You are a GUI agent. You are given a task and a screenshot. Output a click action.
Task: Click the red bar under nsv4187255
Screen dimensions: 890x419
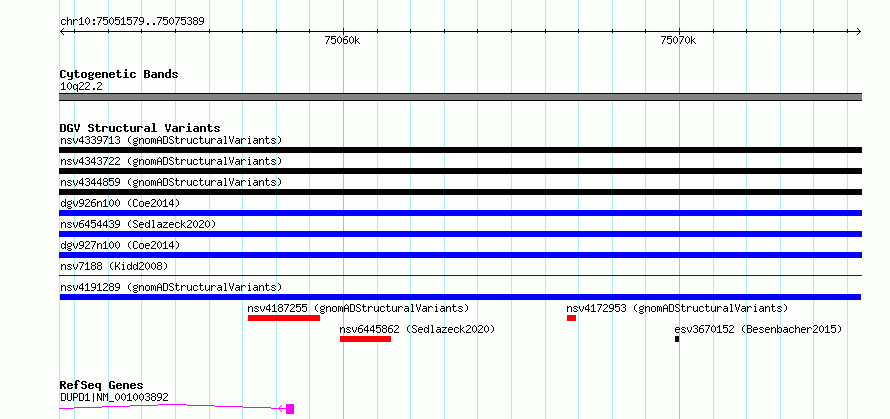click(284, 318)
